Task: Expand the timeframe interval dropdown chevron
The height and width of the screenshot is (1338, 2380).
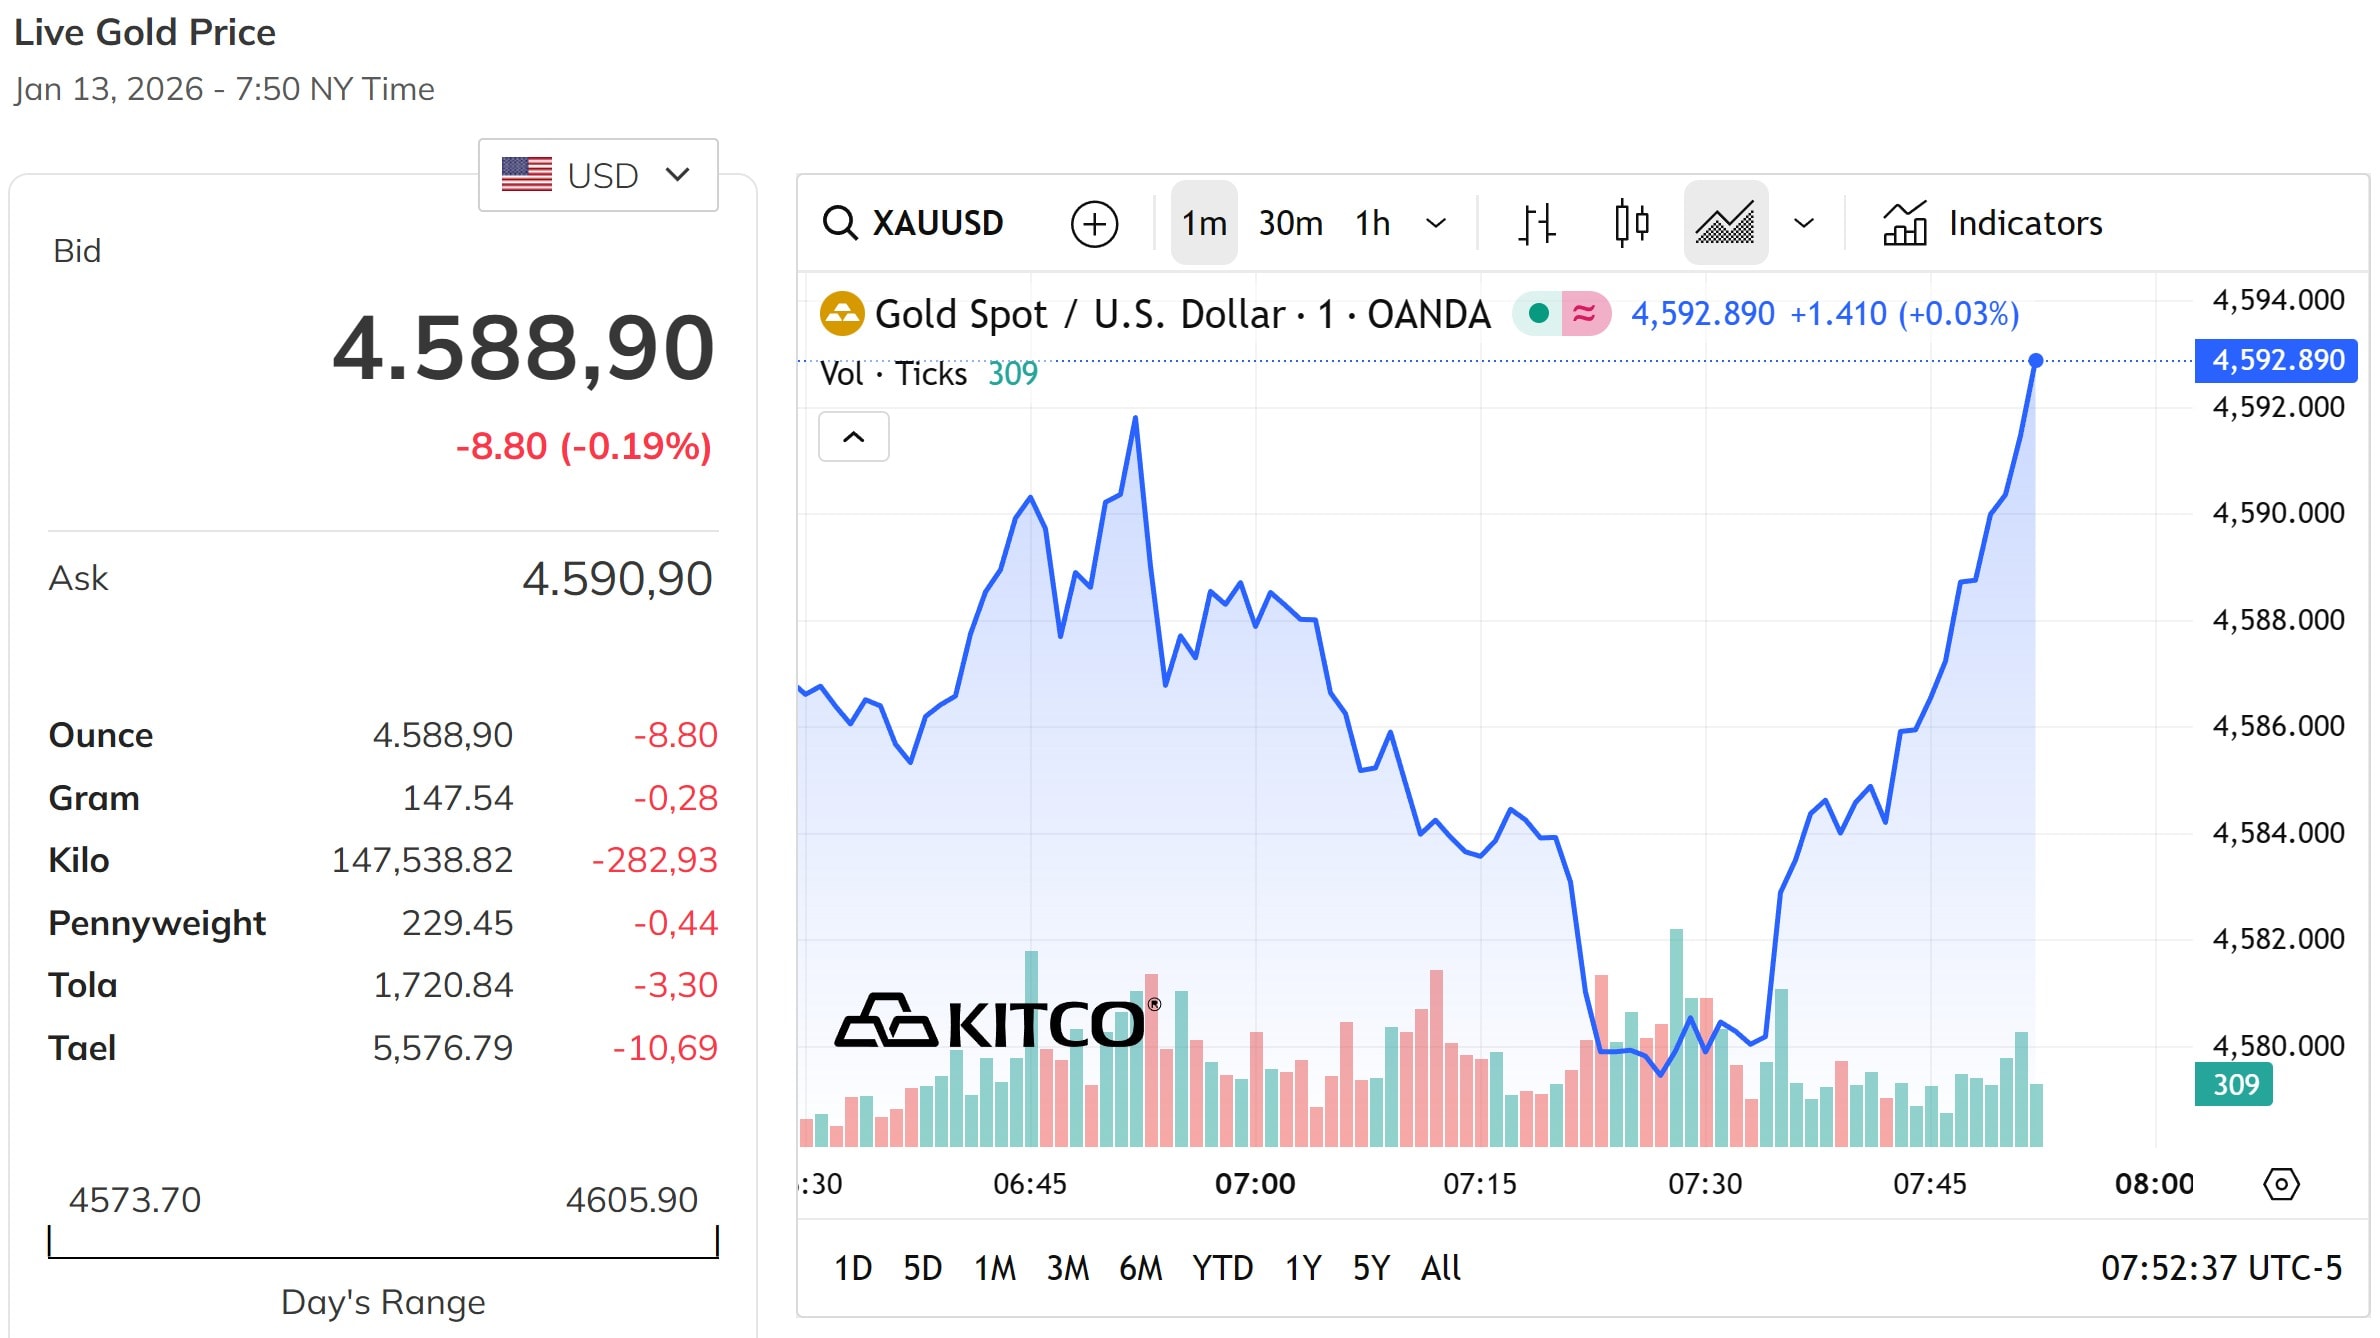Action: point(1437,222)
